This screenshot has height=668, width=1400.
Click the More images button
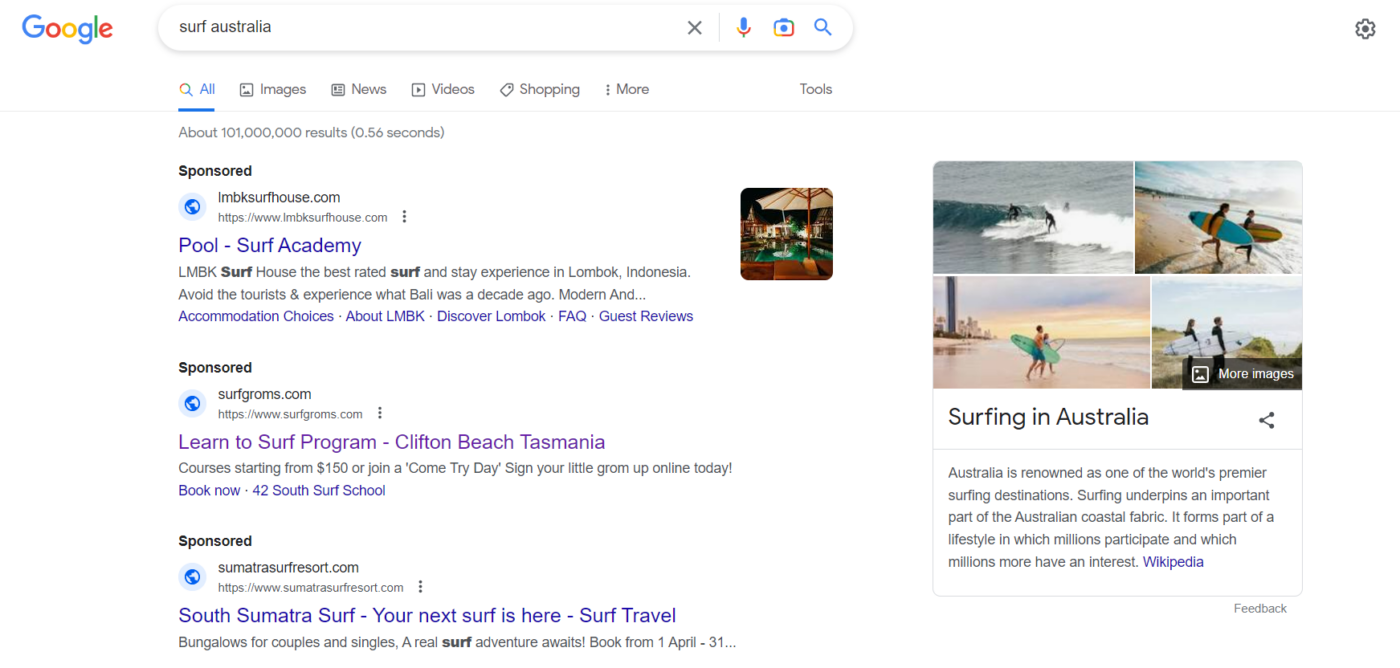[x=1243, y=374]
